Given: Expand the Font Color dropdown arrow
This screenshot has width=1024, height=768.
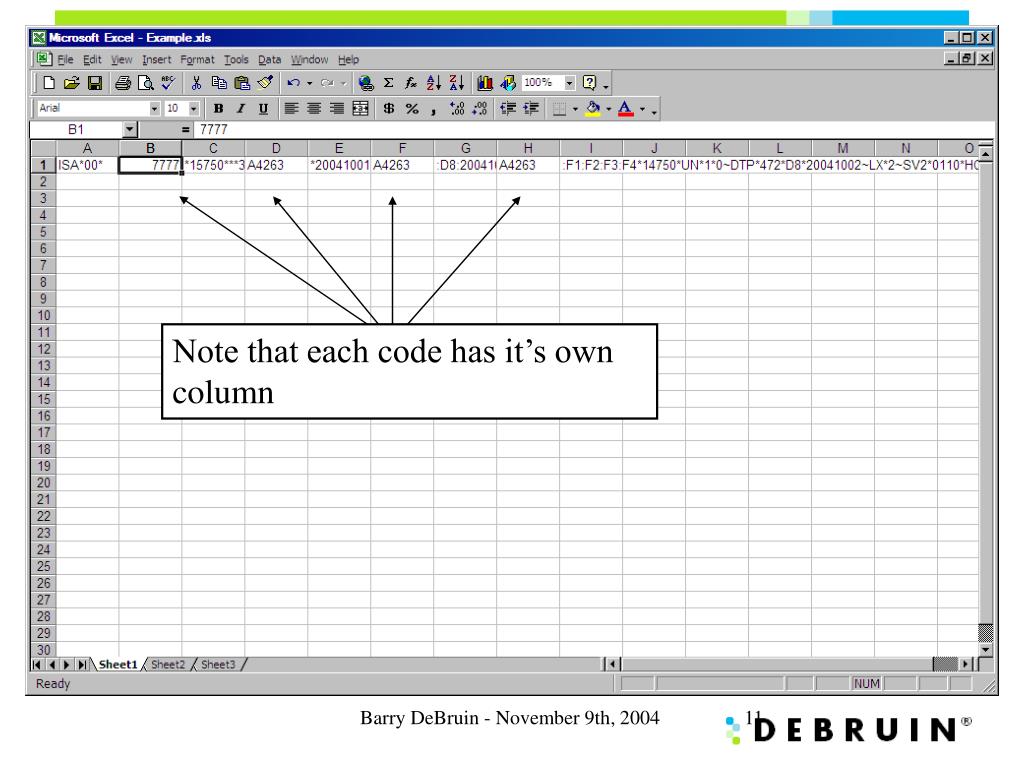Looking at the screenshot, I should coord(643,108).
